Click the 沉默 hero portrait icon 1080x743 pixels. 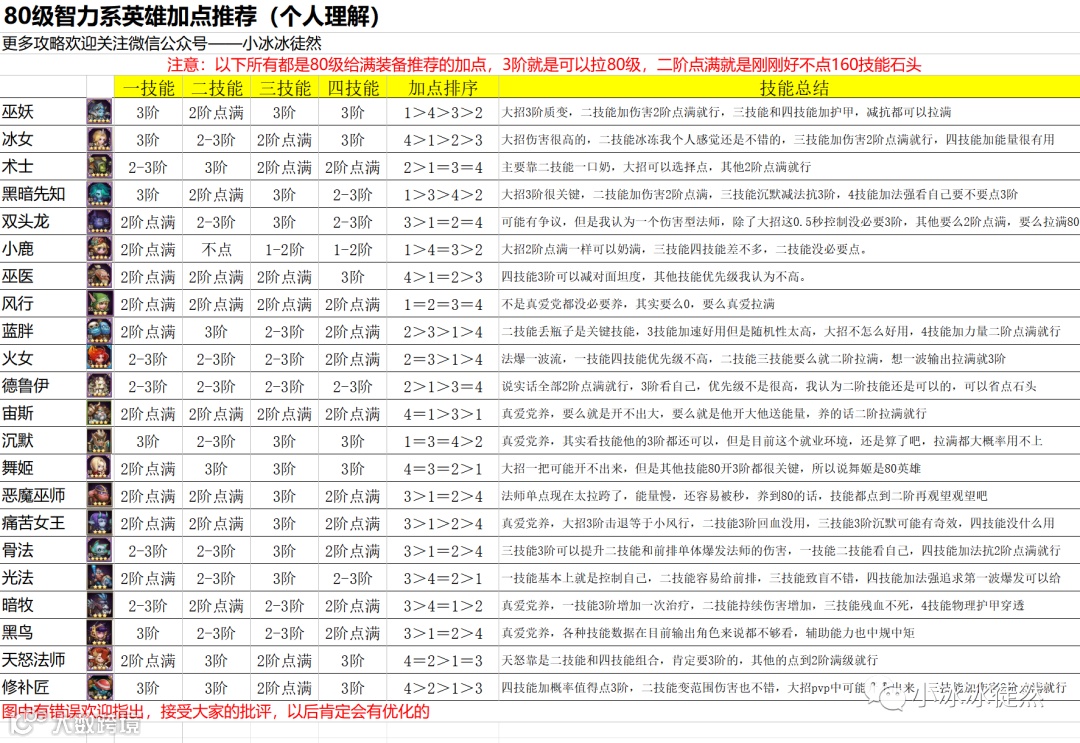click(x=99, y=441)
